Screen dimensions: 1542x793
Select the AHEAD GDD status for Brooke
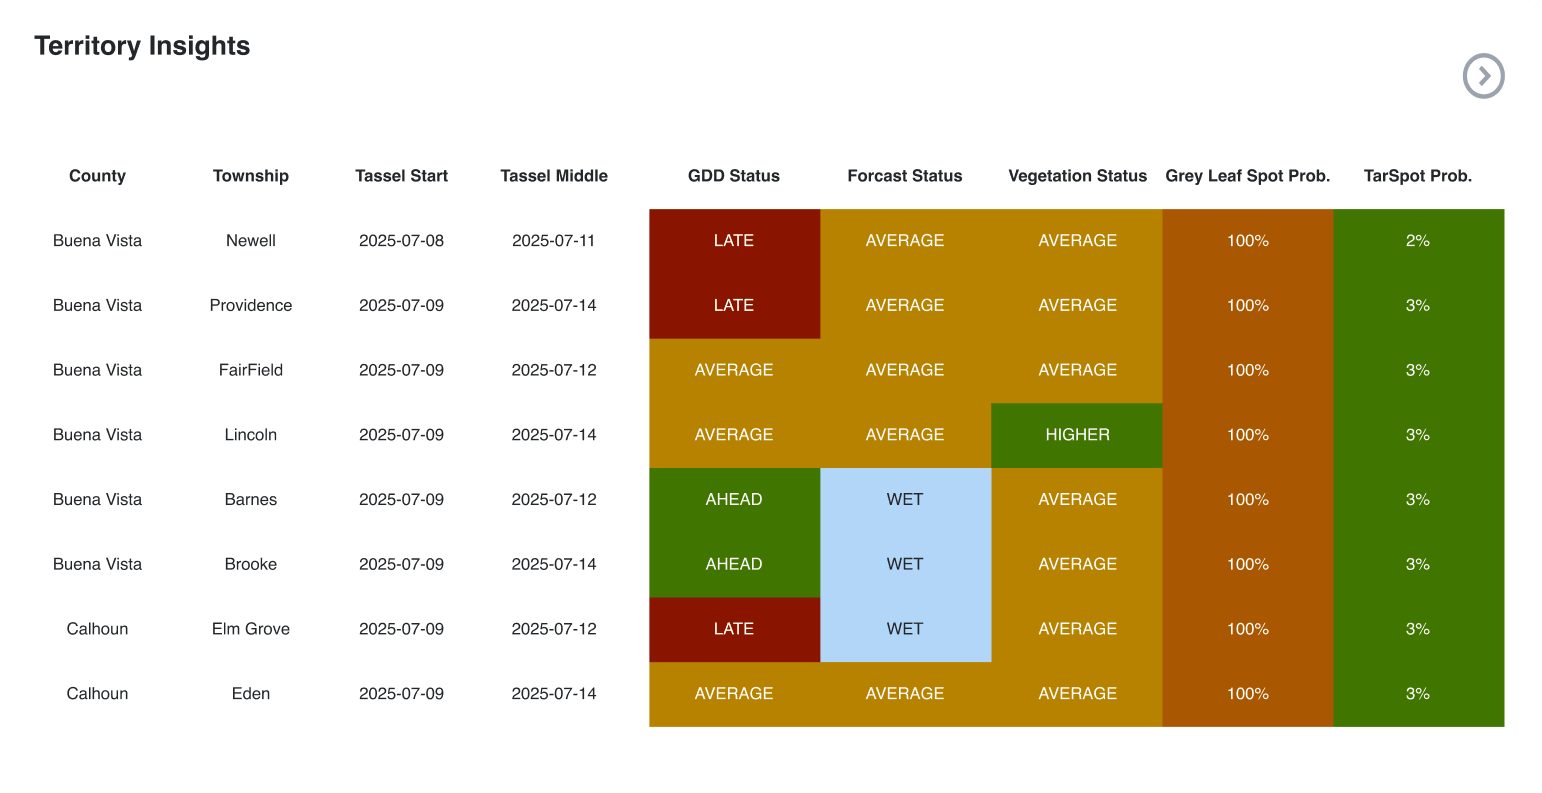tap(734, 563)
